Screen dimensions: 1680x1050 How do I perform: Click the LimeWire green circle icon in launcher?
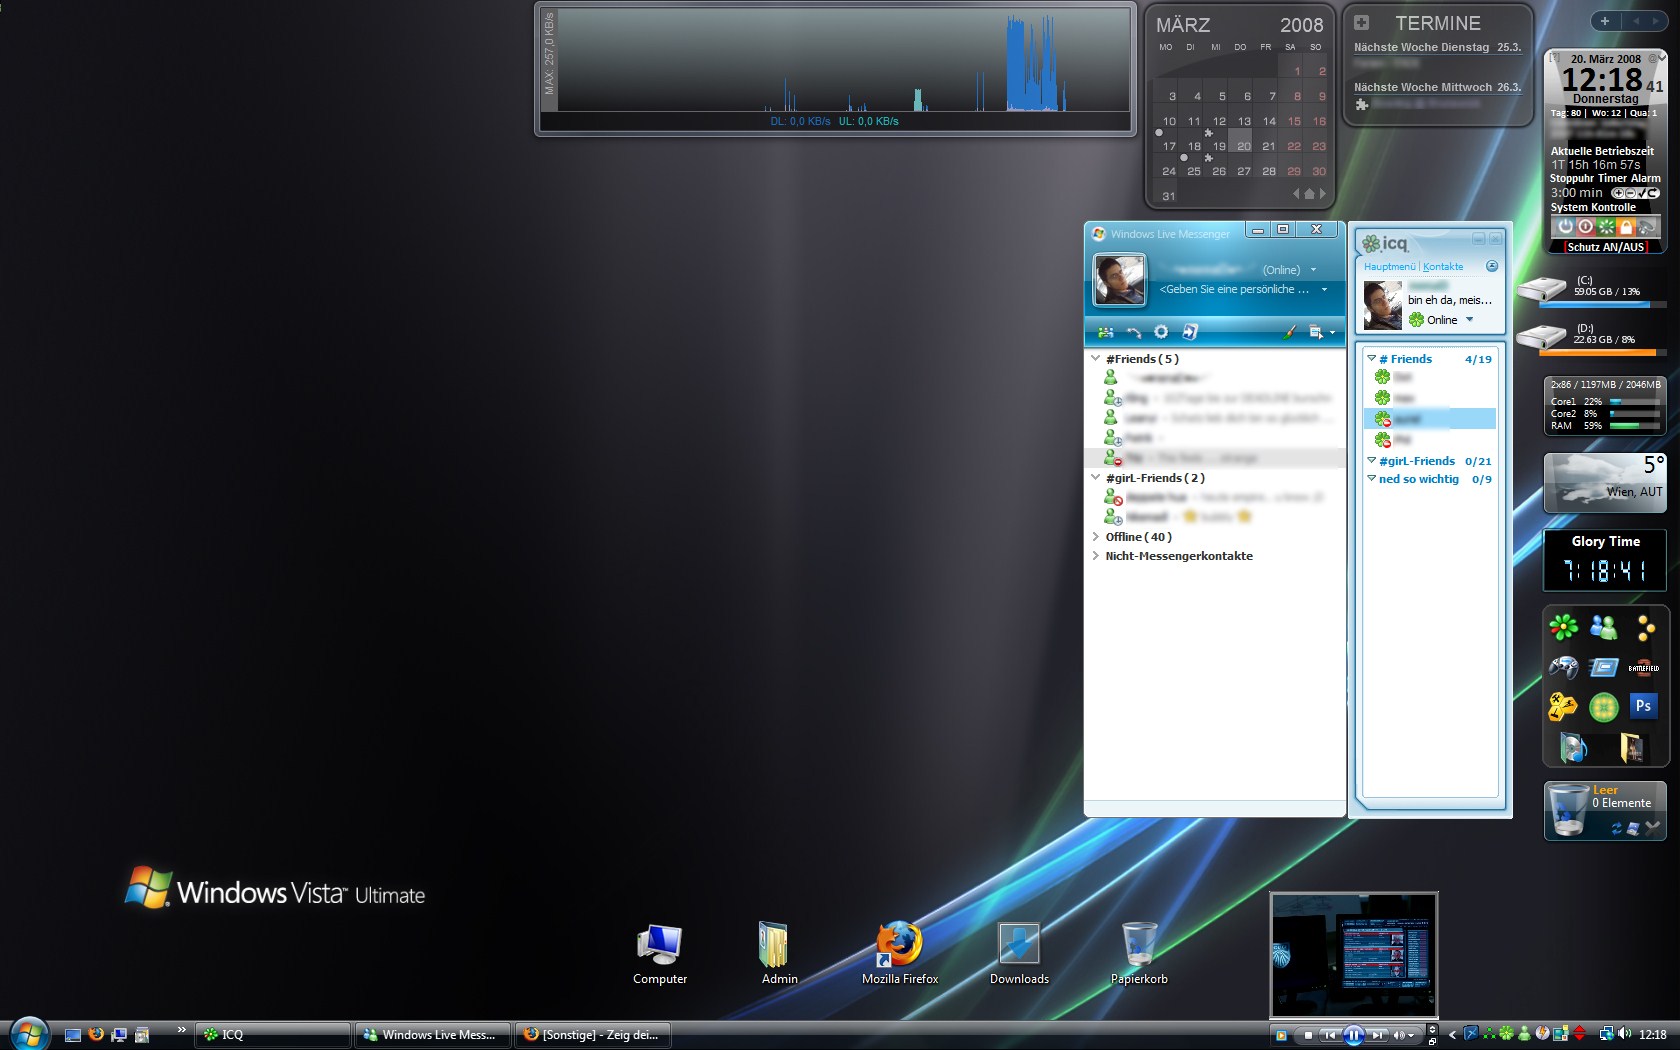[1604, 707]
